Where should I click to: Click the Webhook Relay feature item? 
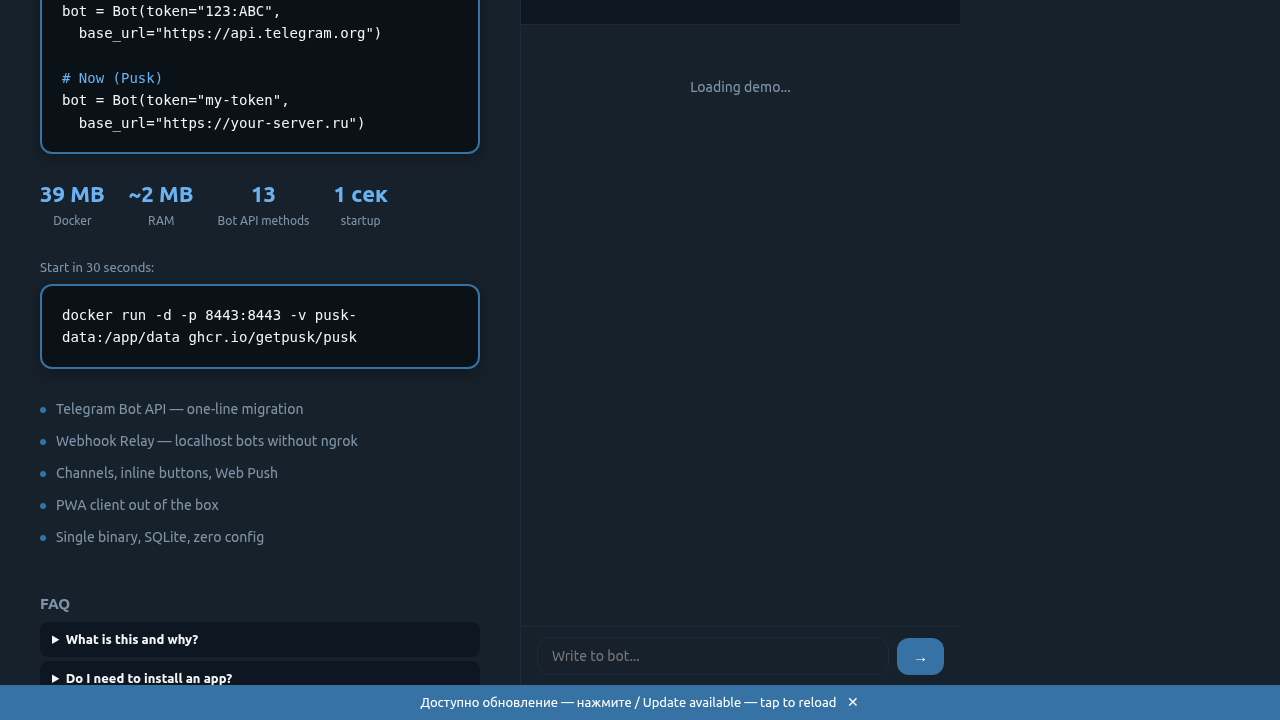206,441
